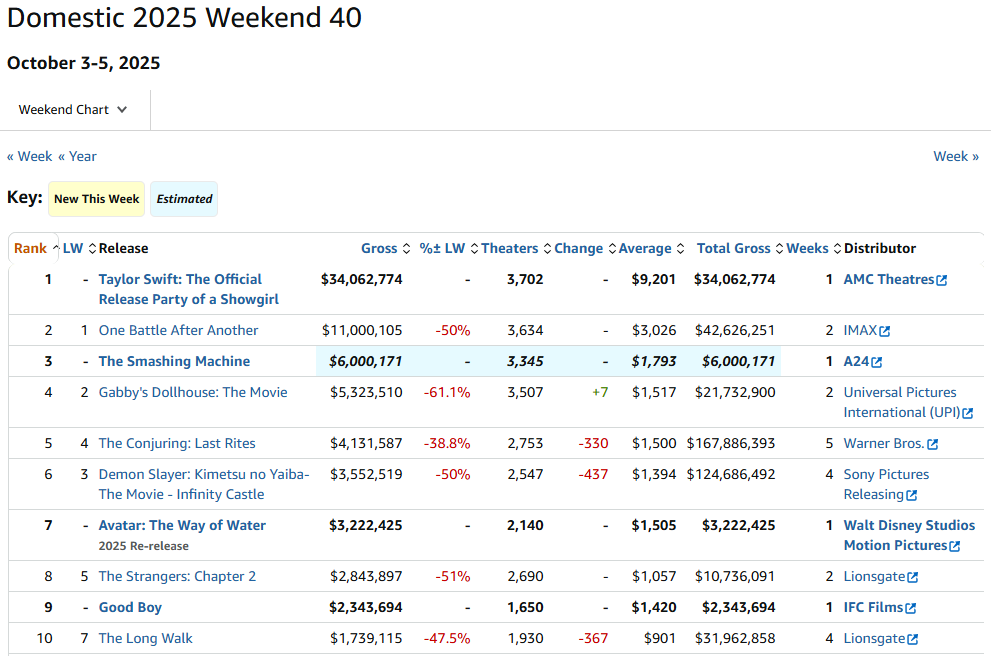991x656 pixels.
Task: Sort by Average column header
Action: point(645,249)
